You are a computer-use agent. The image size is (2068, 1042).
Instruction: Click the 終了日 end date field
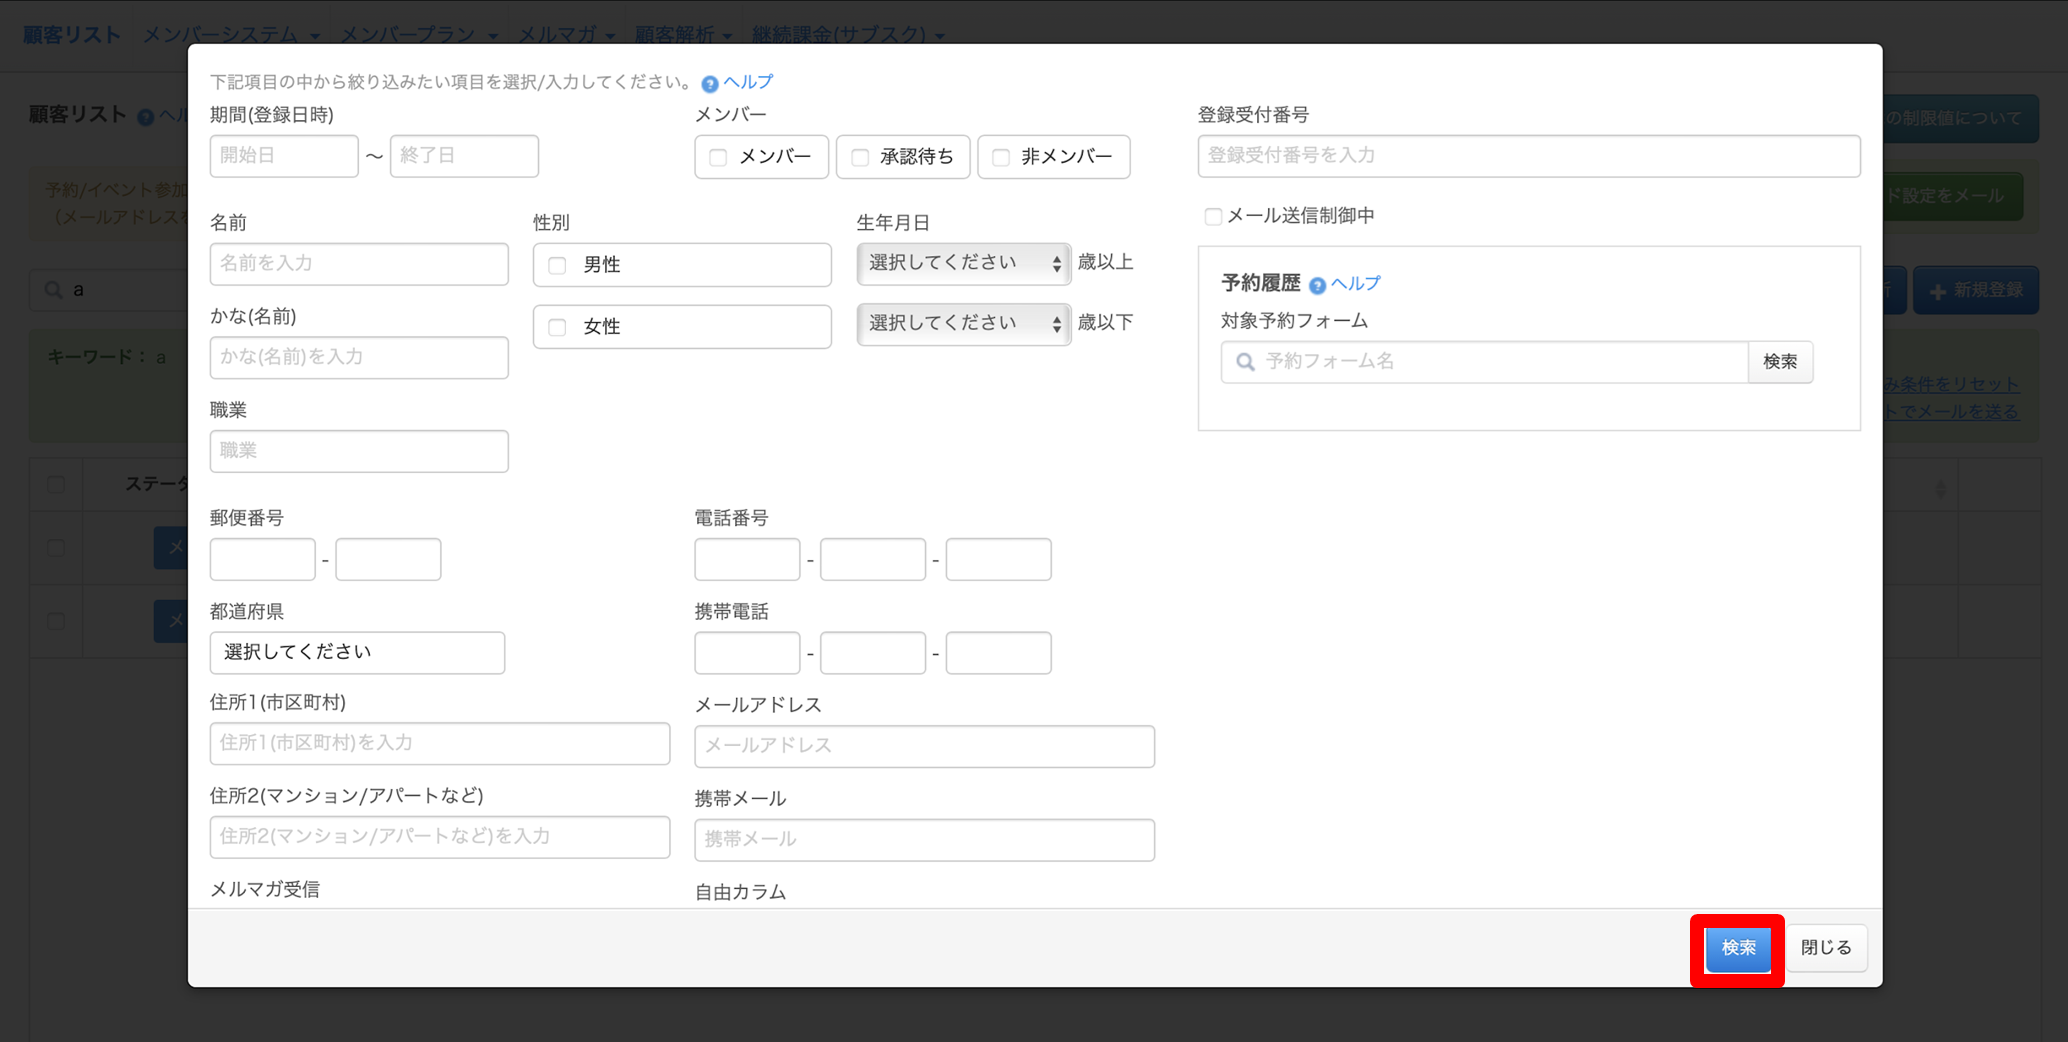click(464, 156)
